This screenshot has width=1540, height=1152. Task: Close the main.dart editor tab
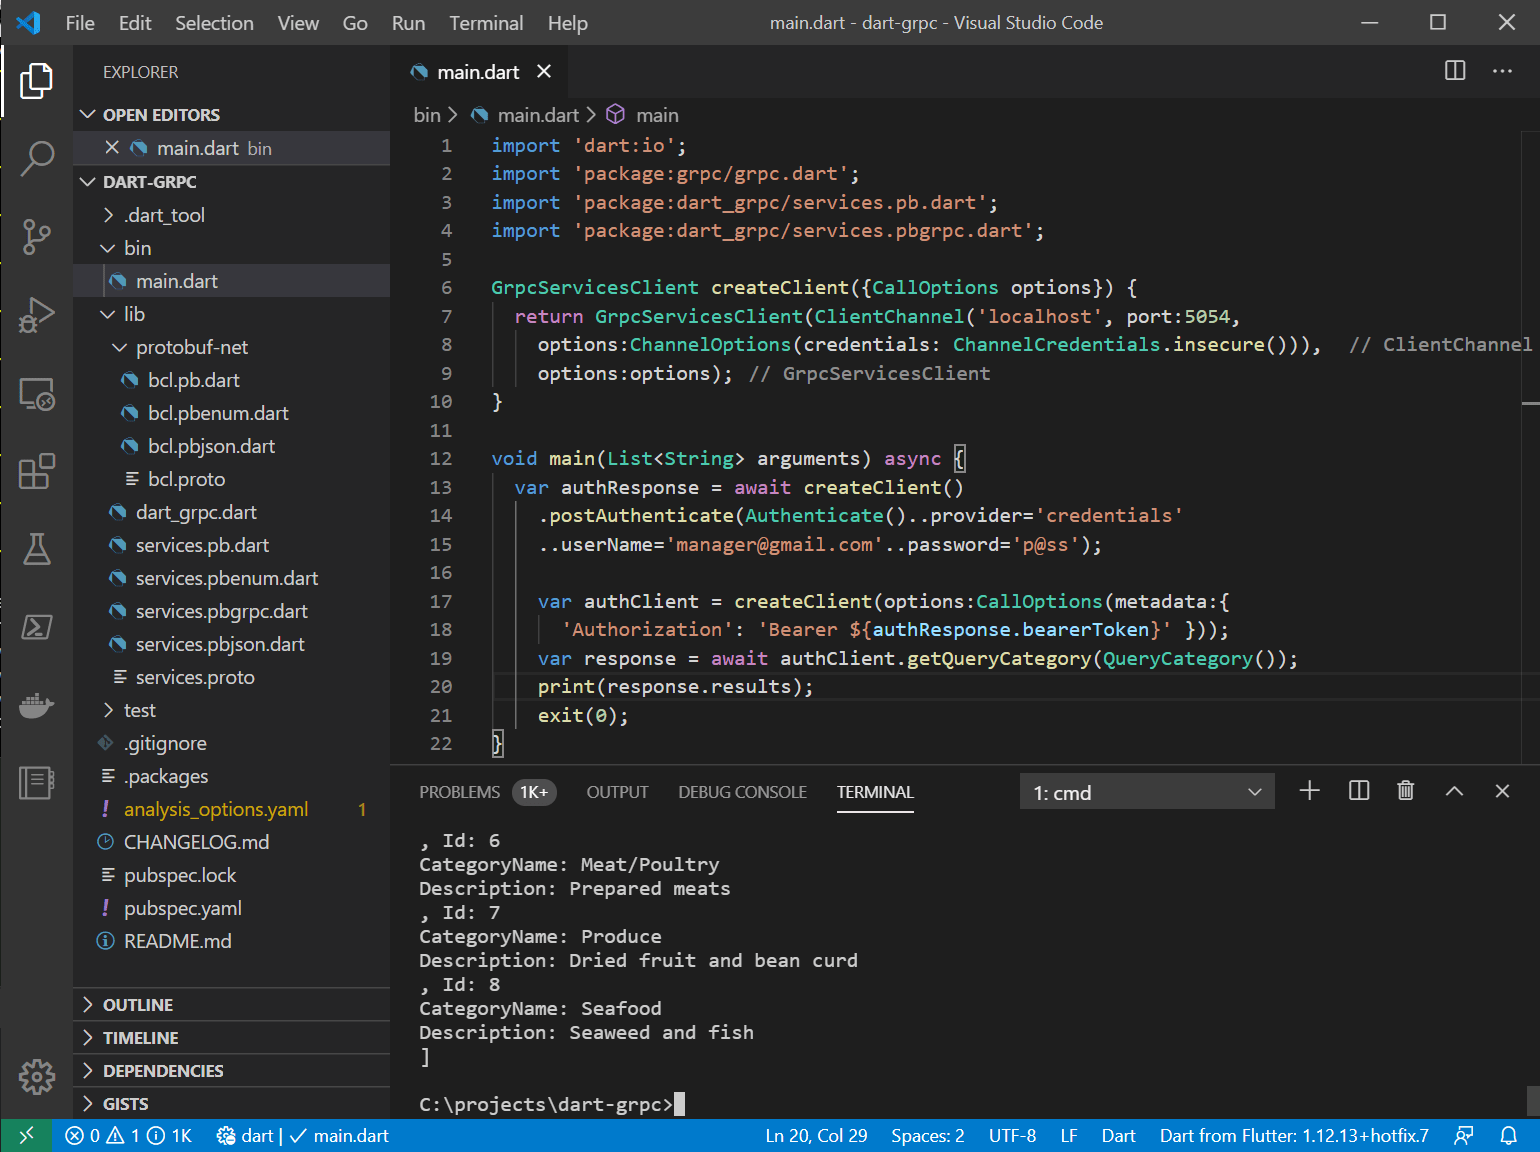(544, 71)
